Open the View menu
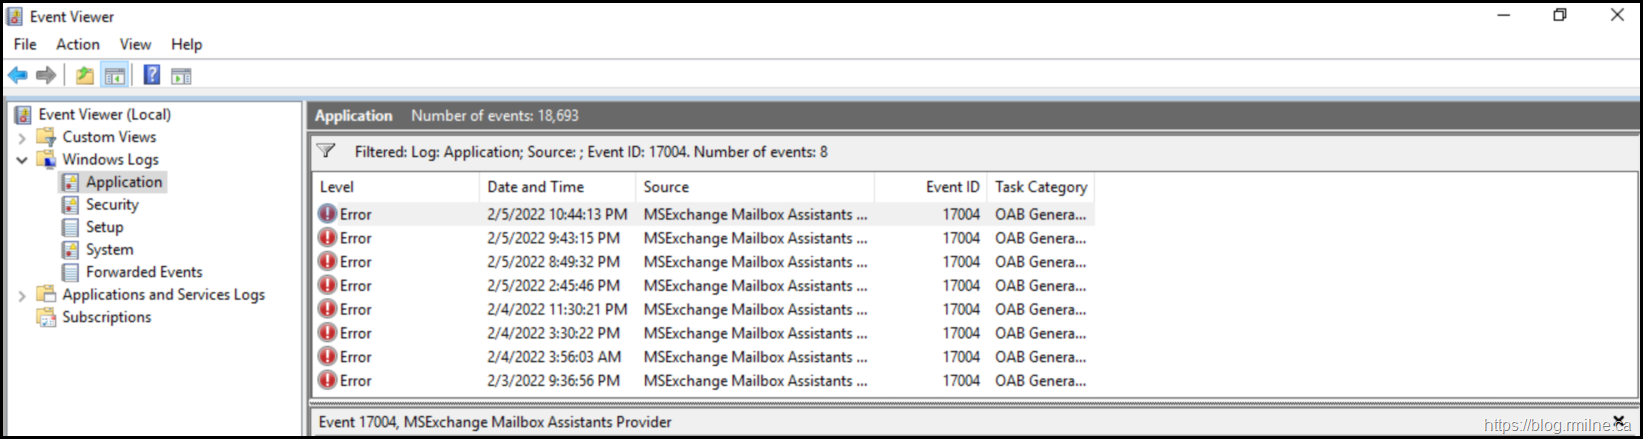Image resolution: width=1643 pixels, height=439 pixels. click(x=135, y=44)
